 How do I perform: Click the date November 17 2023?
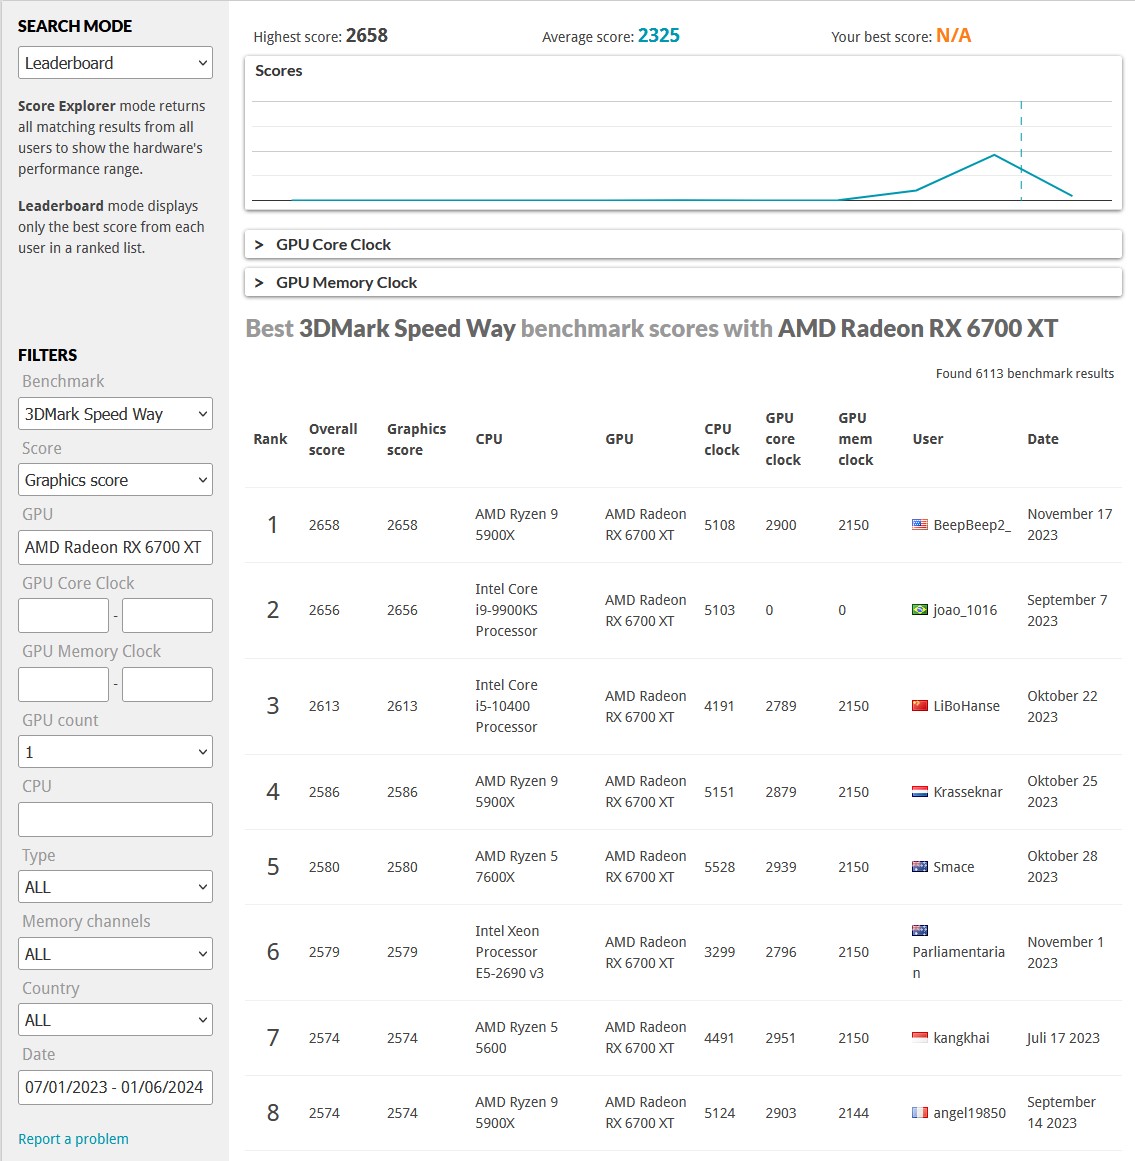(1069, 524)
